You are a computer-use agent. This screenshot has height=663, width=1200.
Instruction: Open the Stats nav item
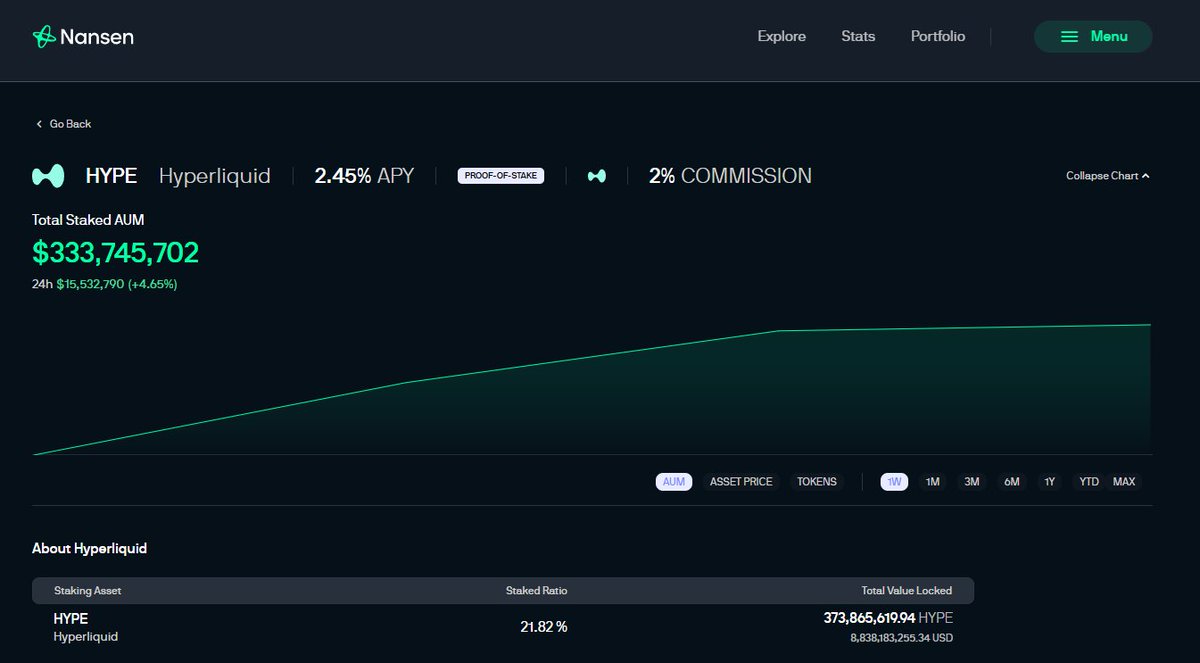(x=858, y=36)
